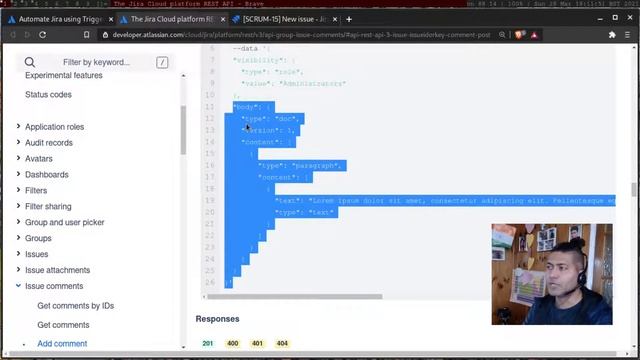Open a new browser tab with plus
This screenshot has width=640, height=360.
[x=349, y=19]
